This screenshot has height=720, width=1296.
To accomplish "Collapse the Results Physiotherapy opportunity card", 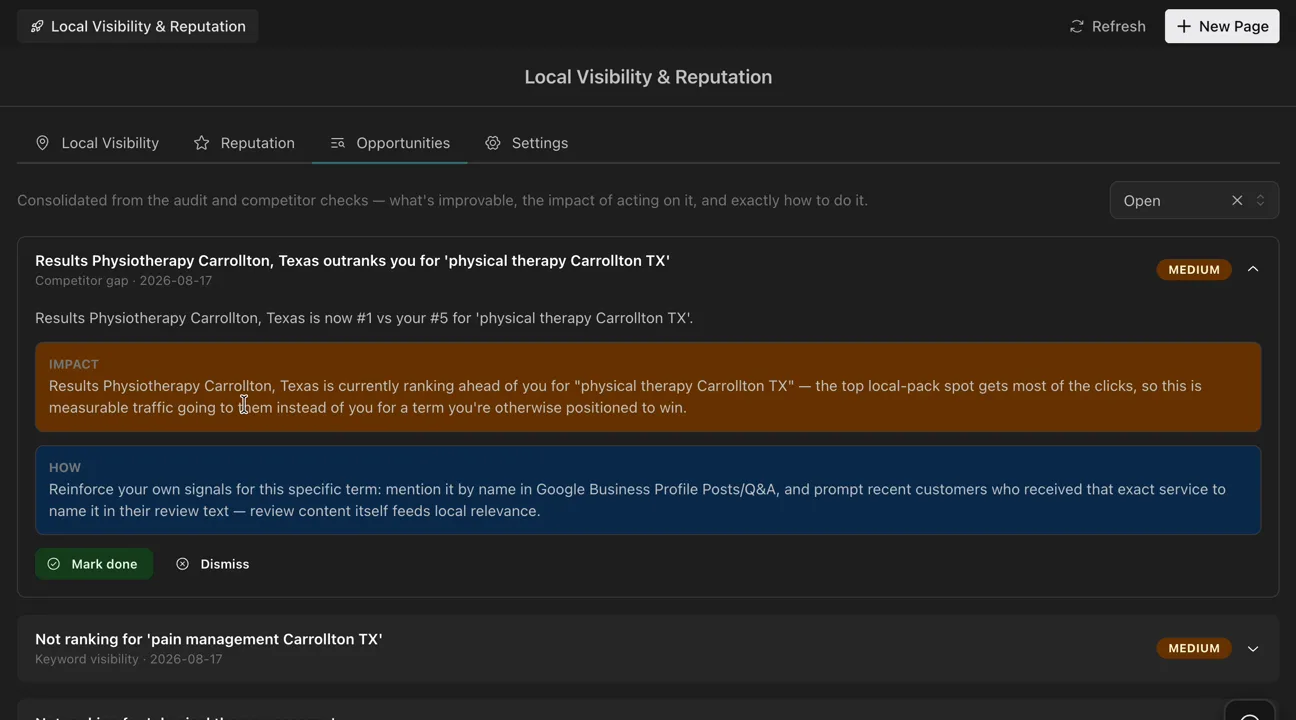I will (x=1253, y=270).
